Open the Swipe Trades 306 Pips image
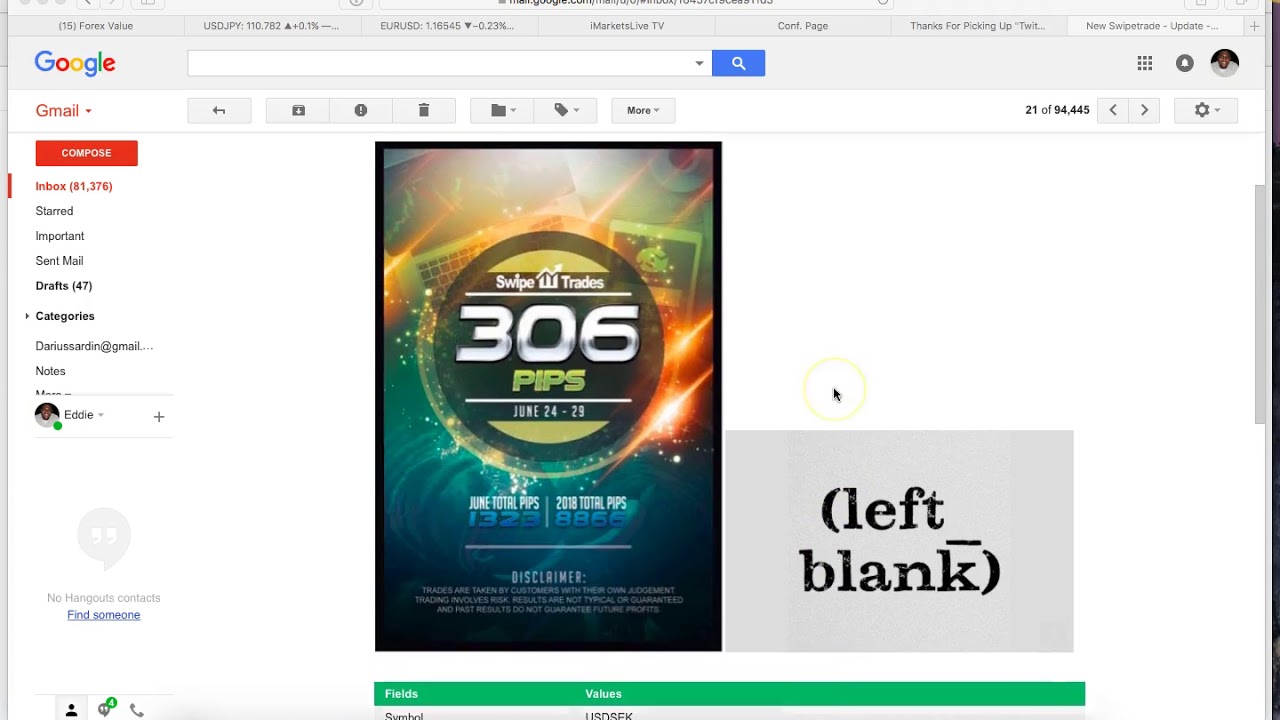This screenshot has width=1280, height=720. point(548,396)
